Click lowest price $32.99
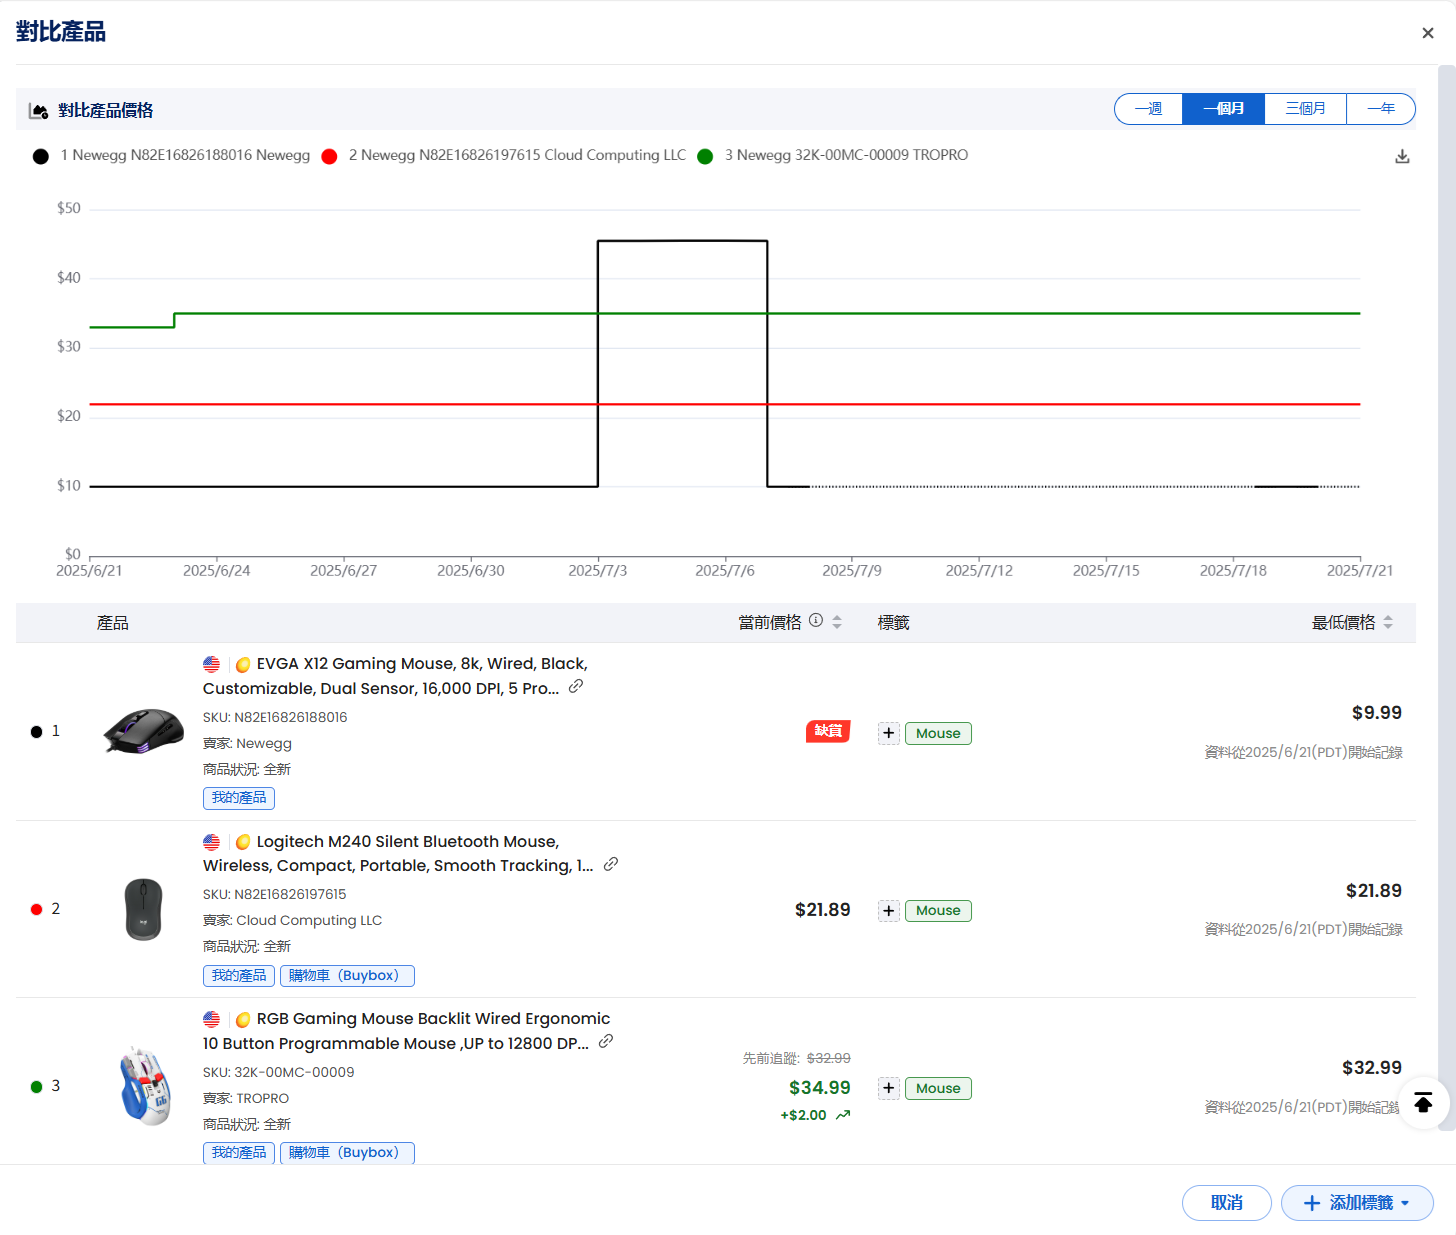The width and height of the screenshot is (1456, 1235). tap(1372, 1068)
